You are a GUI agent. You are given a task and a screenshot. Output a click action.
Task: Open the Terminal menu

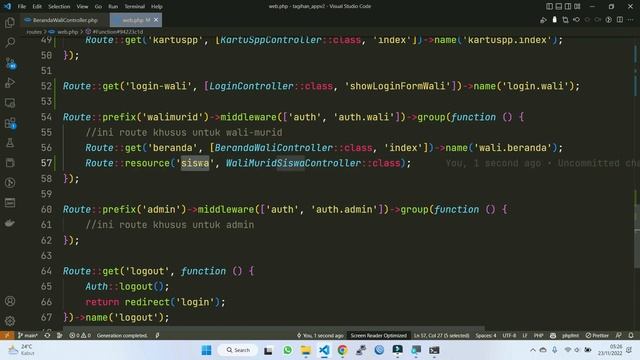[134, 7]
